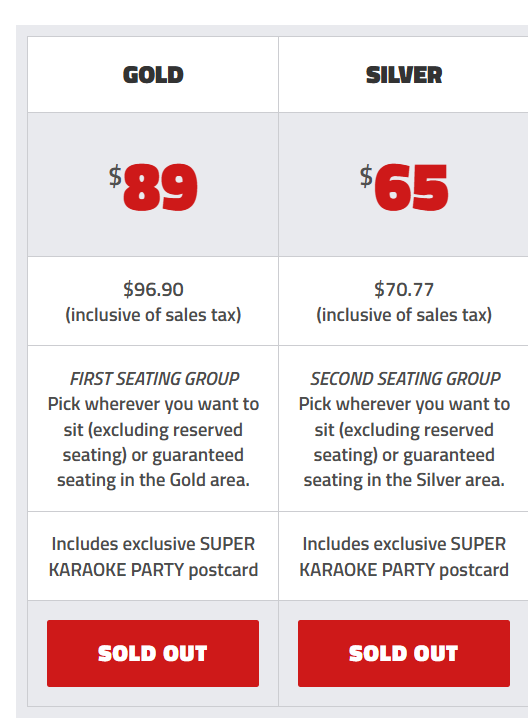Click Silver column's postcard inclusion text

pos(404,556)
